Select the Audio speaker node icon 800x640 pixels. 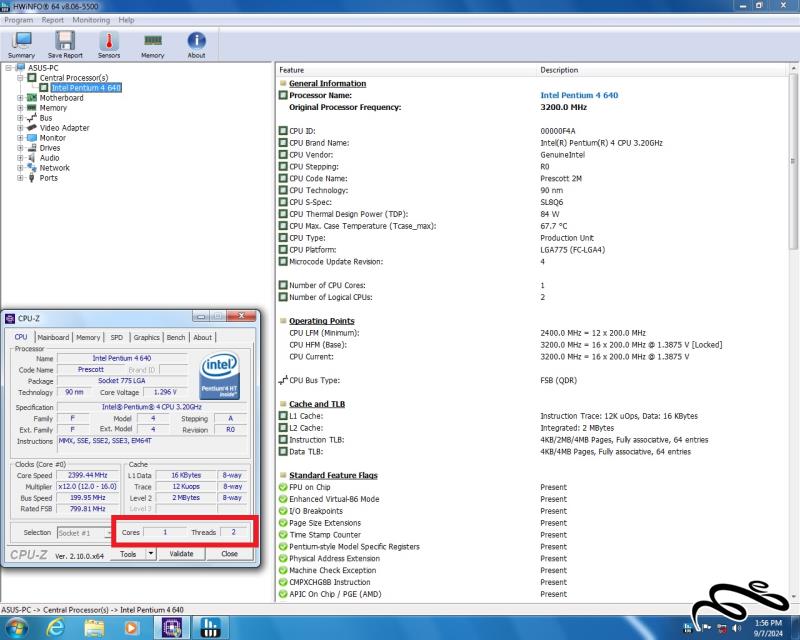click(x=32, y=158)
